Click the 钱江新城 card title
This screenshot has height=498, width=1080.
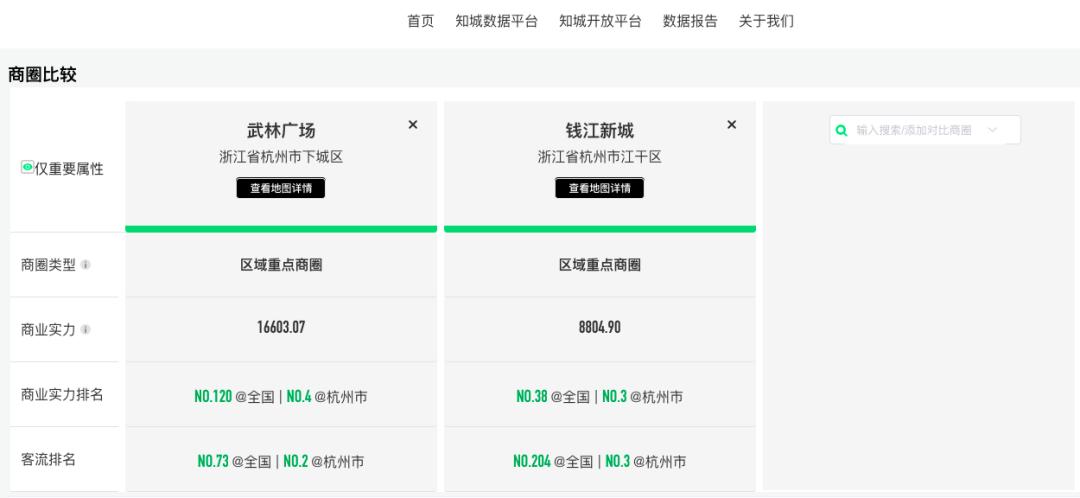[x=599, y=131]
